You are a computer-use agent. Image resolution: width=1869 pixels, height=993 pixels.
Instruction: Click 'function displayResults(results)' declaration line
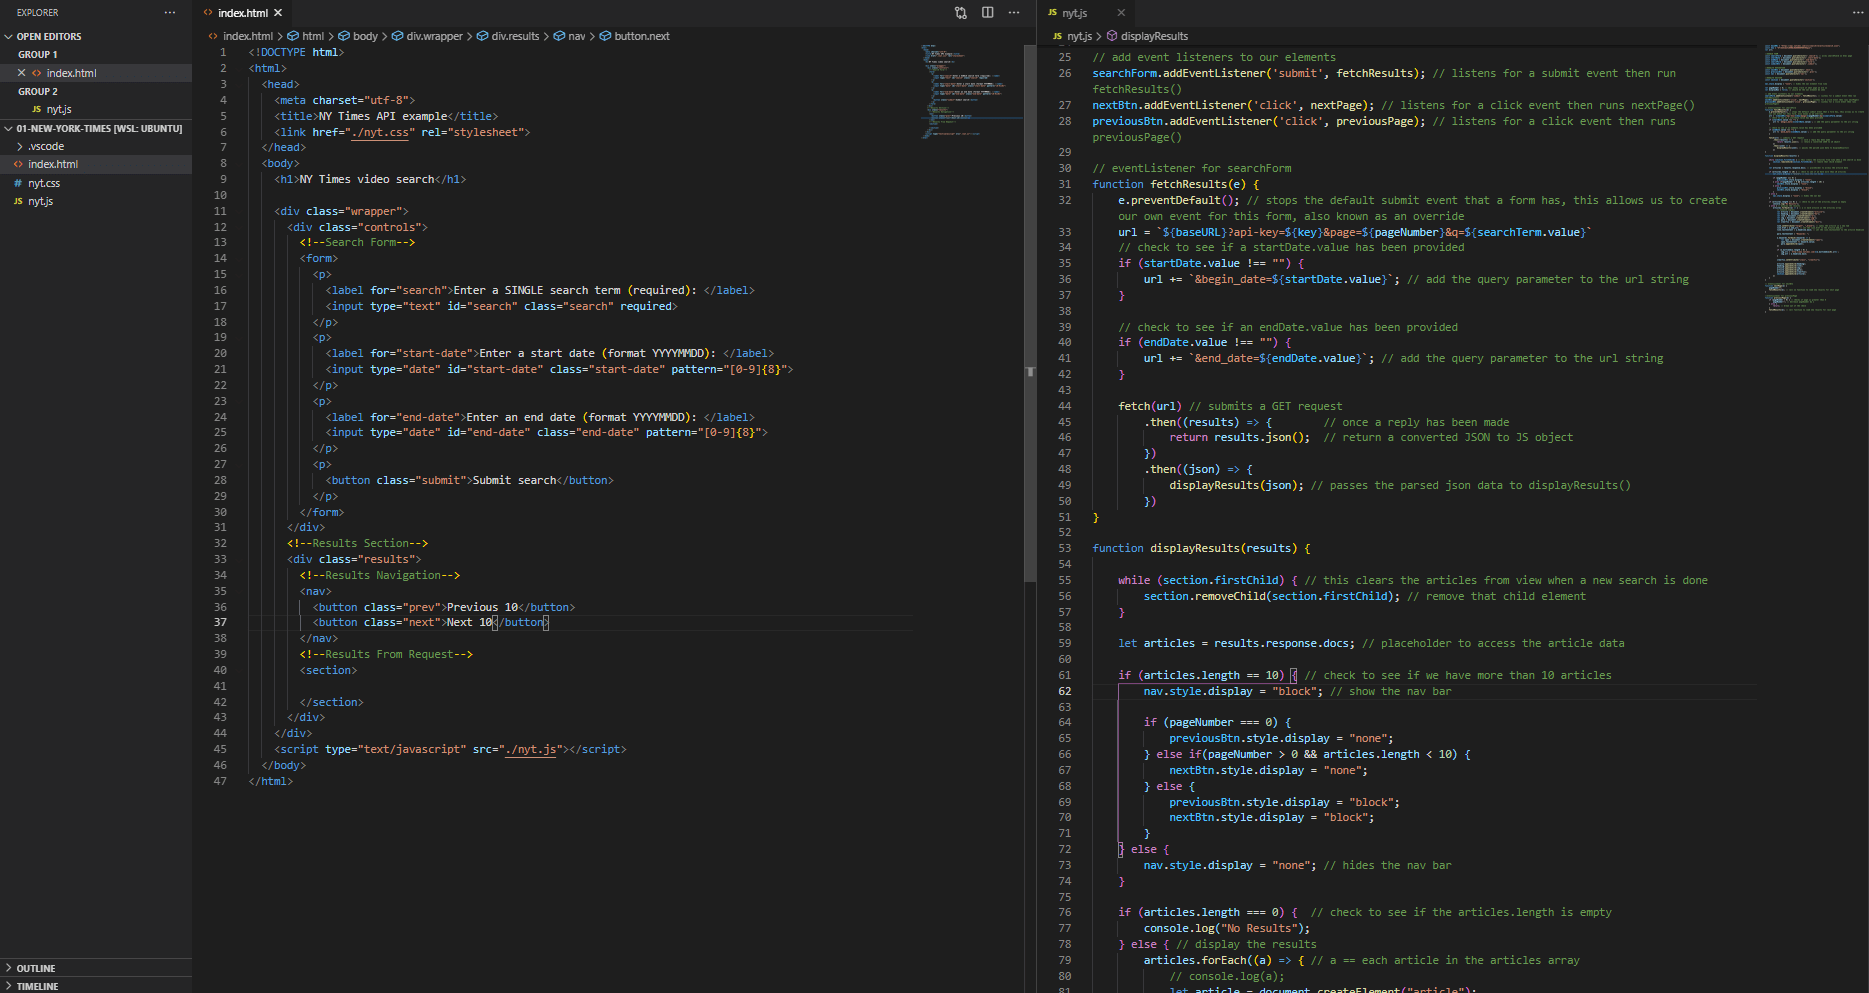click(x=1201, y=548)
